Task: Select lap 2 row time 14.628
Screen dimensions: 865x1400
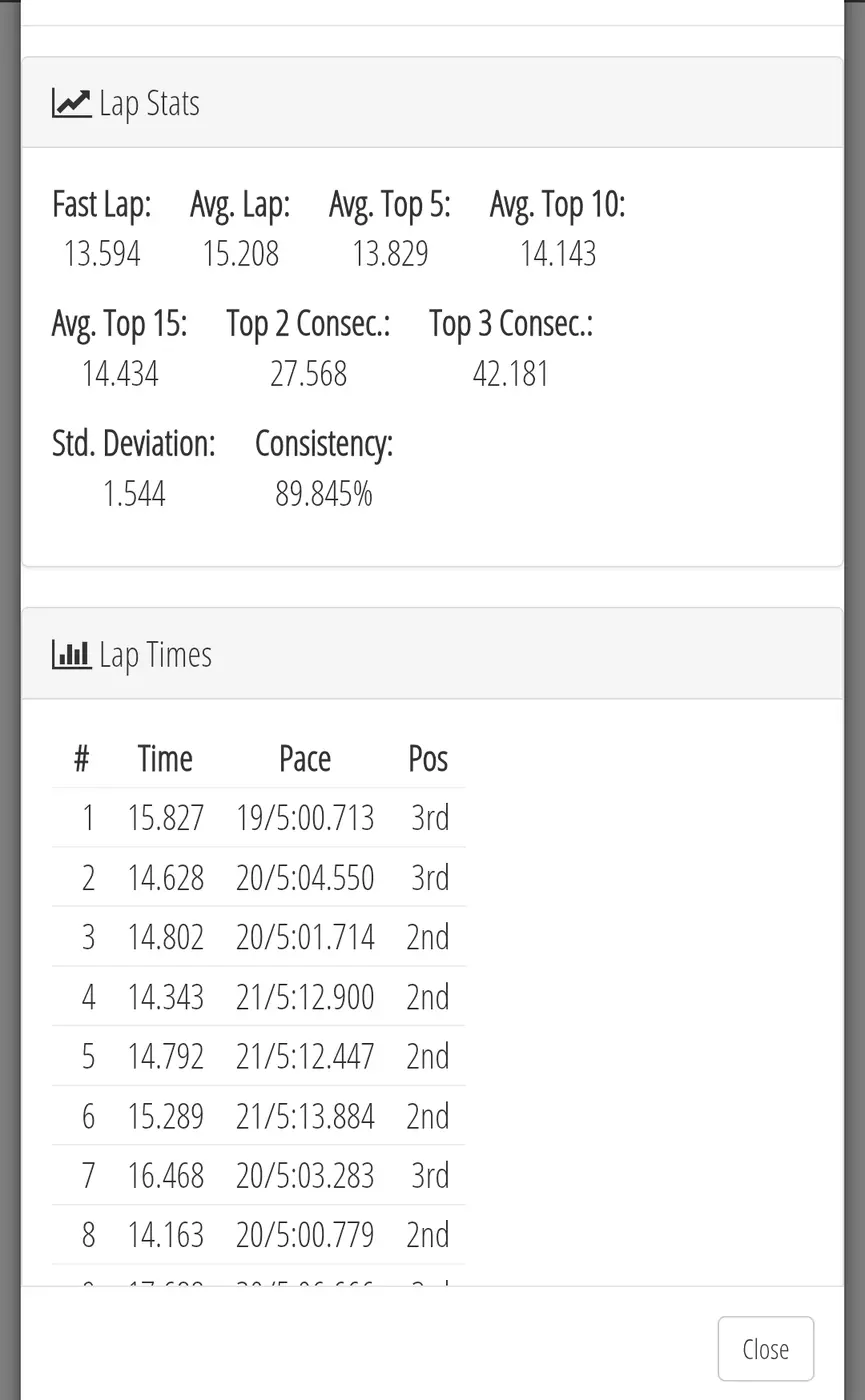Action: click(166, 878)
